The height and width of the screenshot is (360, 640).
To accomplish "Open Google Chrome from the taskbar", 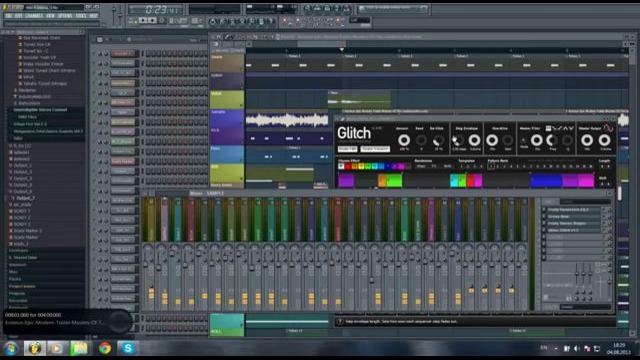I will coord(104,348).
